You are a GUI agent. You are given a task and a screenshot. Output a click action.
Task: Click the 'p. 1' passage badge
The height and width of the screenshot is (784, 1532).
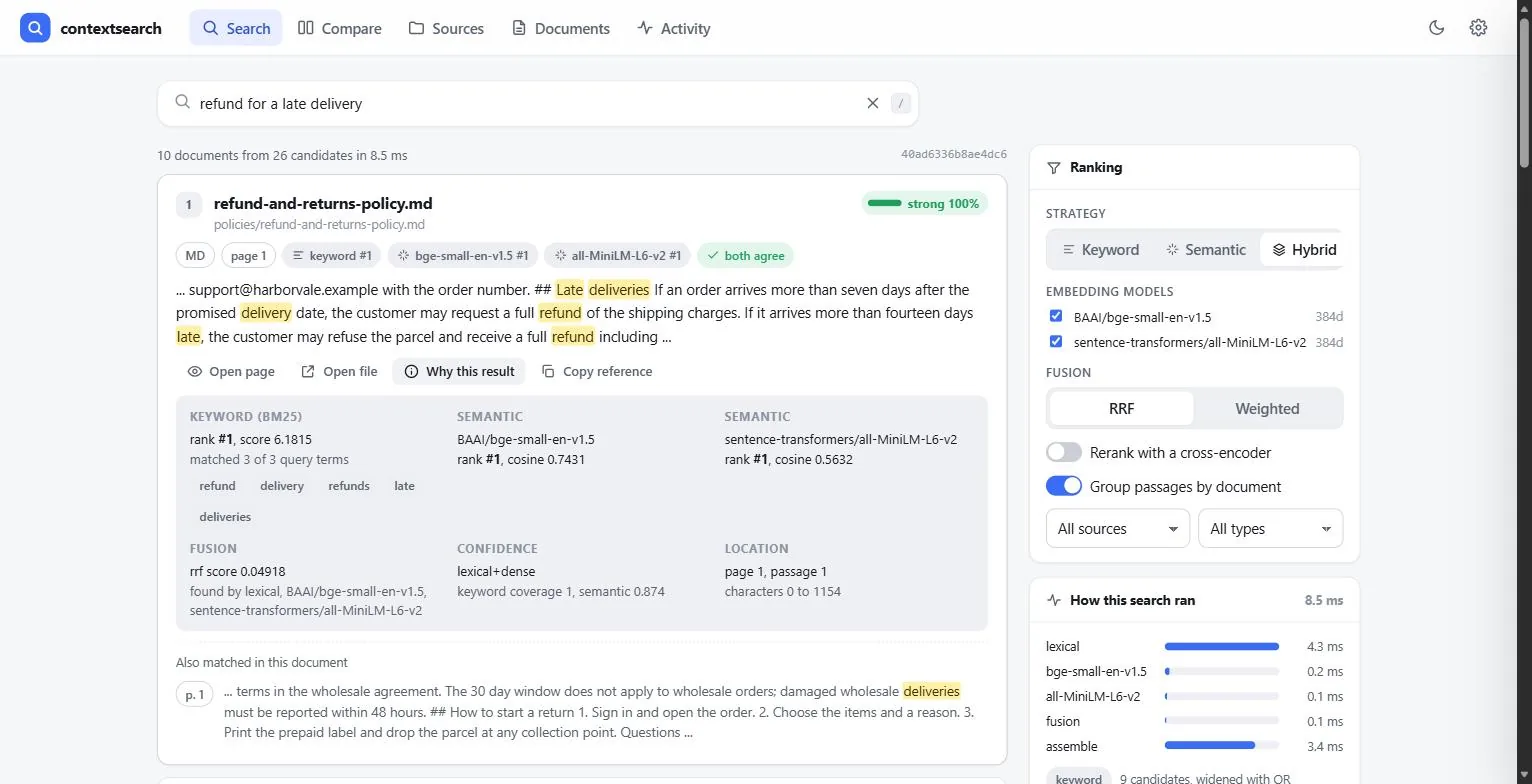point(195,694)
